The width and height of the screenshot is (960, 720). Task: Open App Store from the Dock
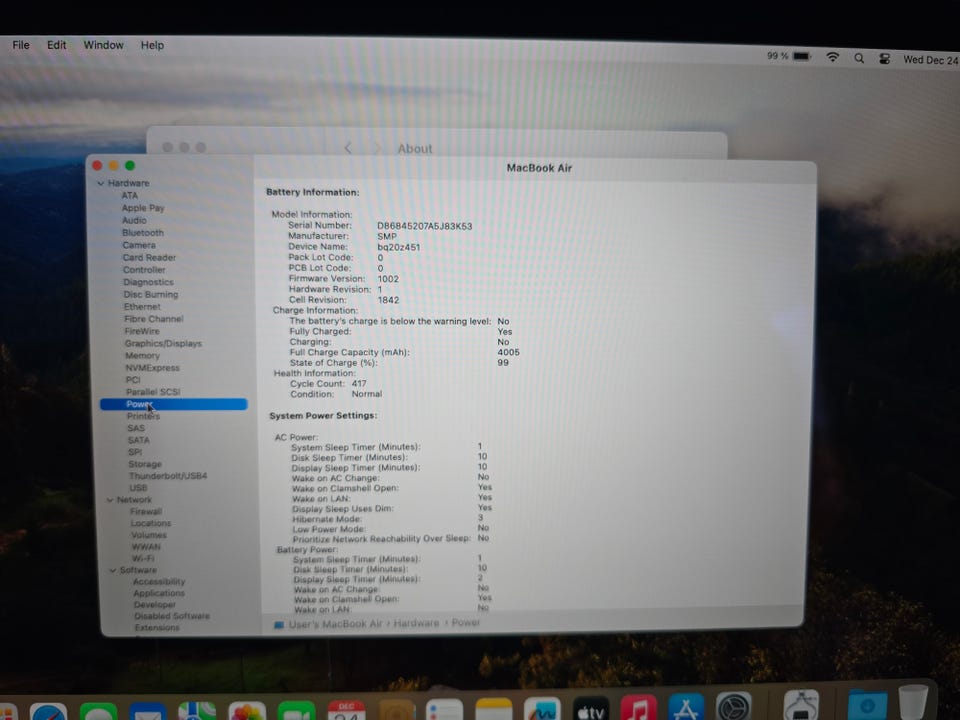[x=686, y=707]
